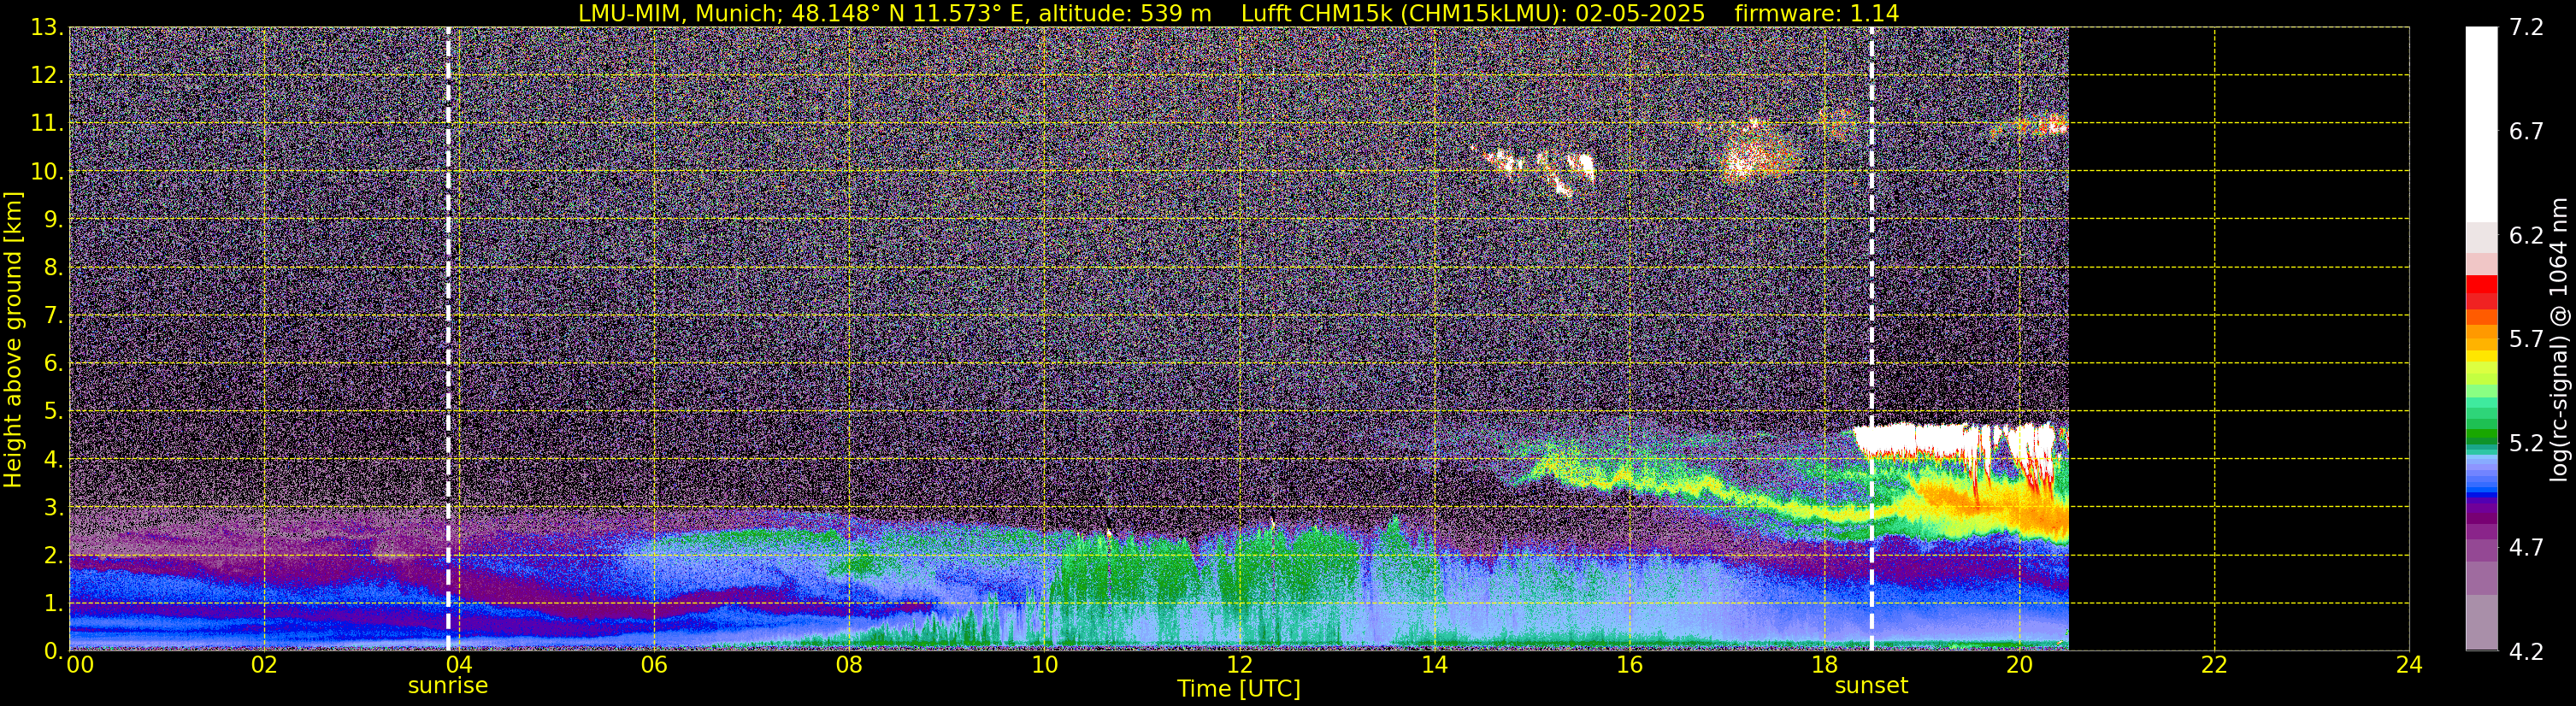Viewport: 2576px width, 706px height.
Task: Select the white dashed sunset marker line
Action: click(x=1871, y=339)
